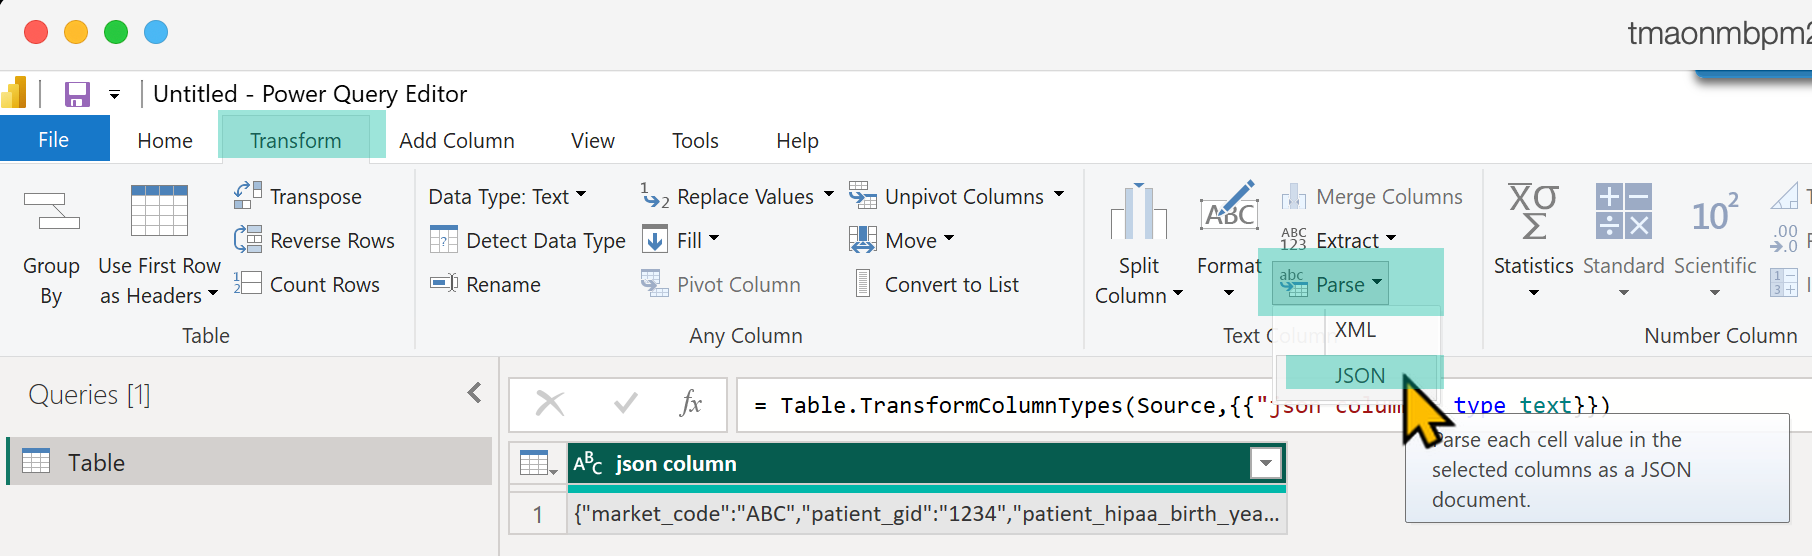
Task: Select the Transform ribbon tab
Action: tap(296, 140)
